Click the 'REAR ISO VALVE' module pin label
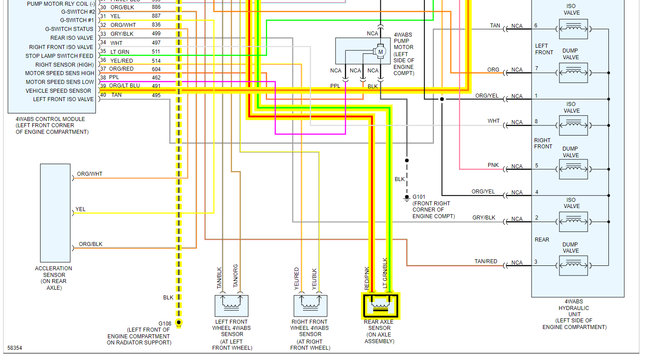This screenshot has height=363, width=650. [72, 38]
